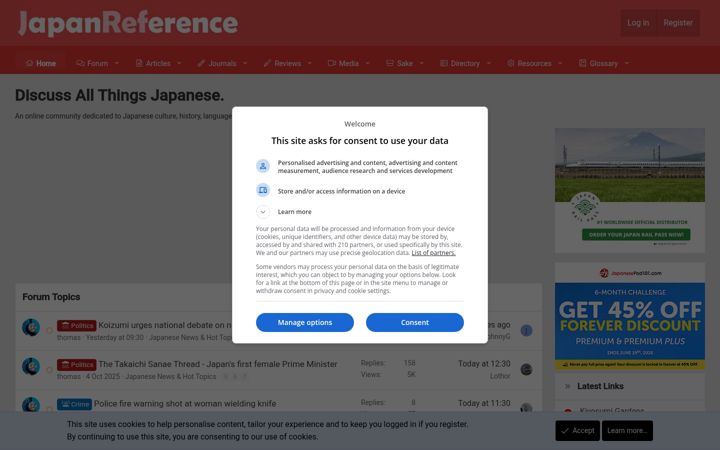Click the Consent button
The image size is (720, 450).
click(415, 322)
